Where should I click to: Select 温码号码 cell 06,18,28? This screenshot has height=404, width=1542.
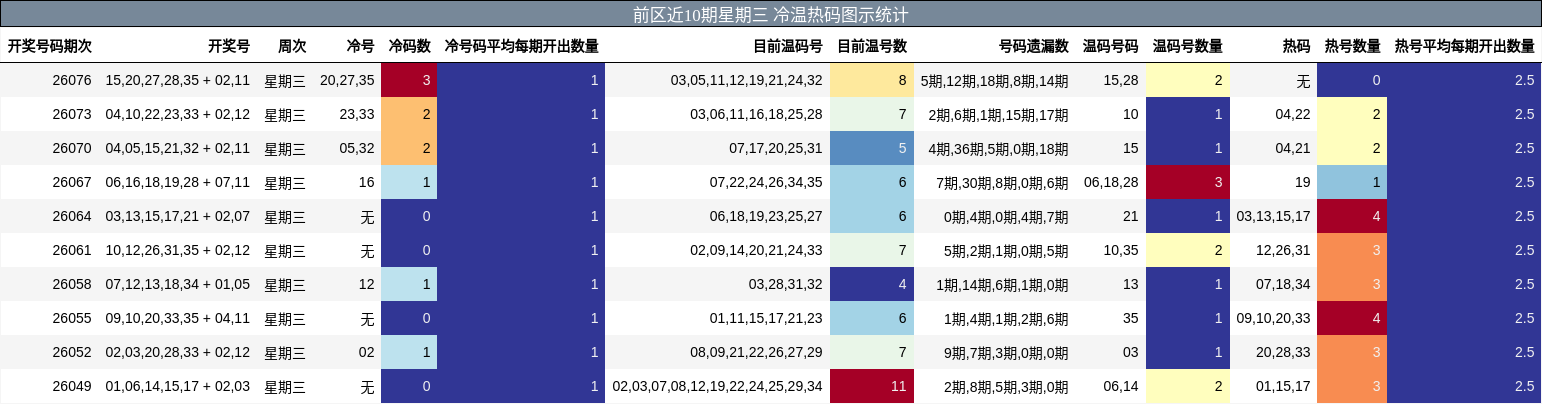[x=1111, y=182]
